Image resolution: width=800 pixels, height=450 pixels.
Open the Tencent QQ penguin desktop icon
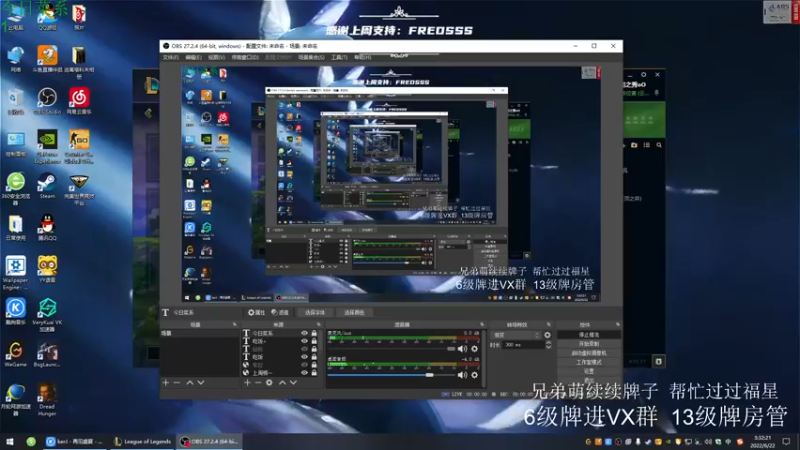pos(47,228)
